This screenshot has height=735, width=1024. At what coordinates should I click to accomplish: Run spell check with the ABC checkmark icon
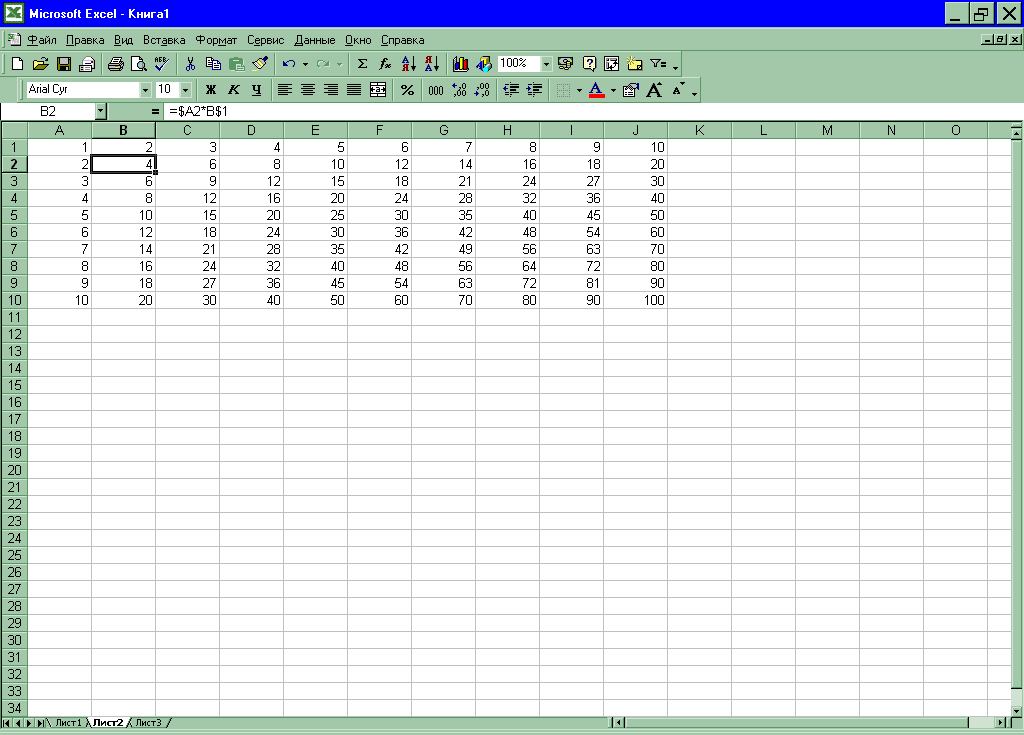[x=161, y=63]
